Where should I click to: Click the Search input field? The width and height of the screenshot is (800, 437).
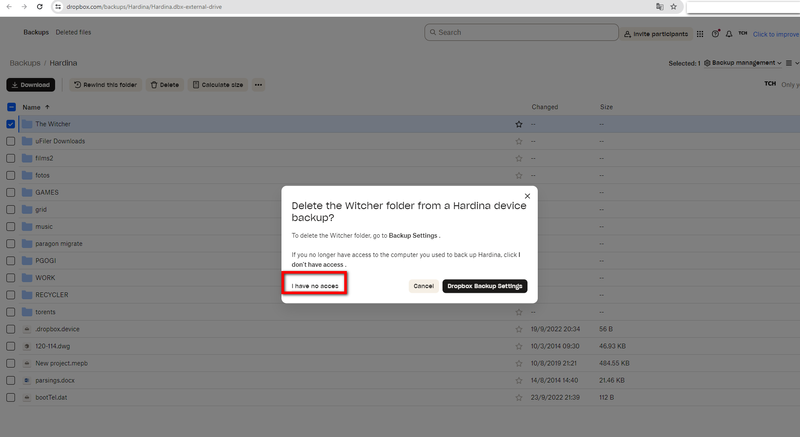521,32
